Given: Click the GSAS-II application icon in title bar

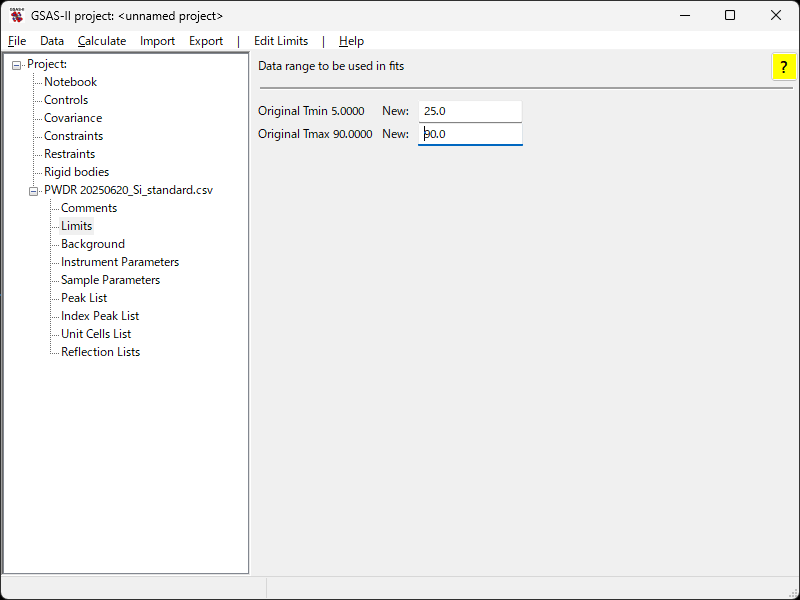Looking at the screenshot, I should coord(16,16).
